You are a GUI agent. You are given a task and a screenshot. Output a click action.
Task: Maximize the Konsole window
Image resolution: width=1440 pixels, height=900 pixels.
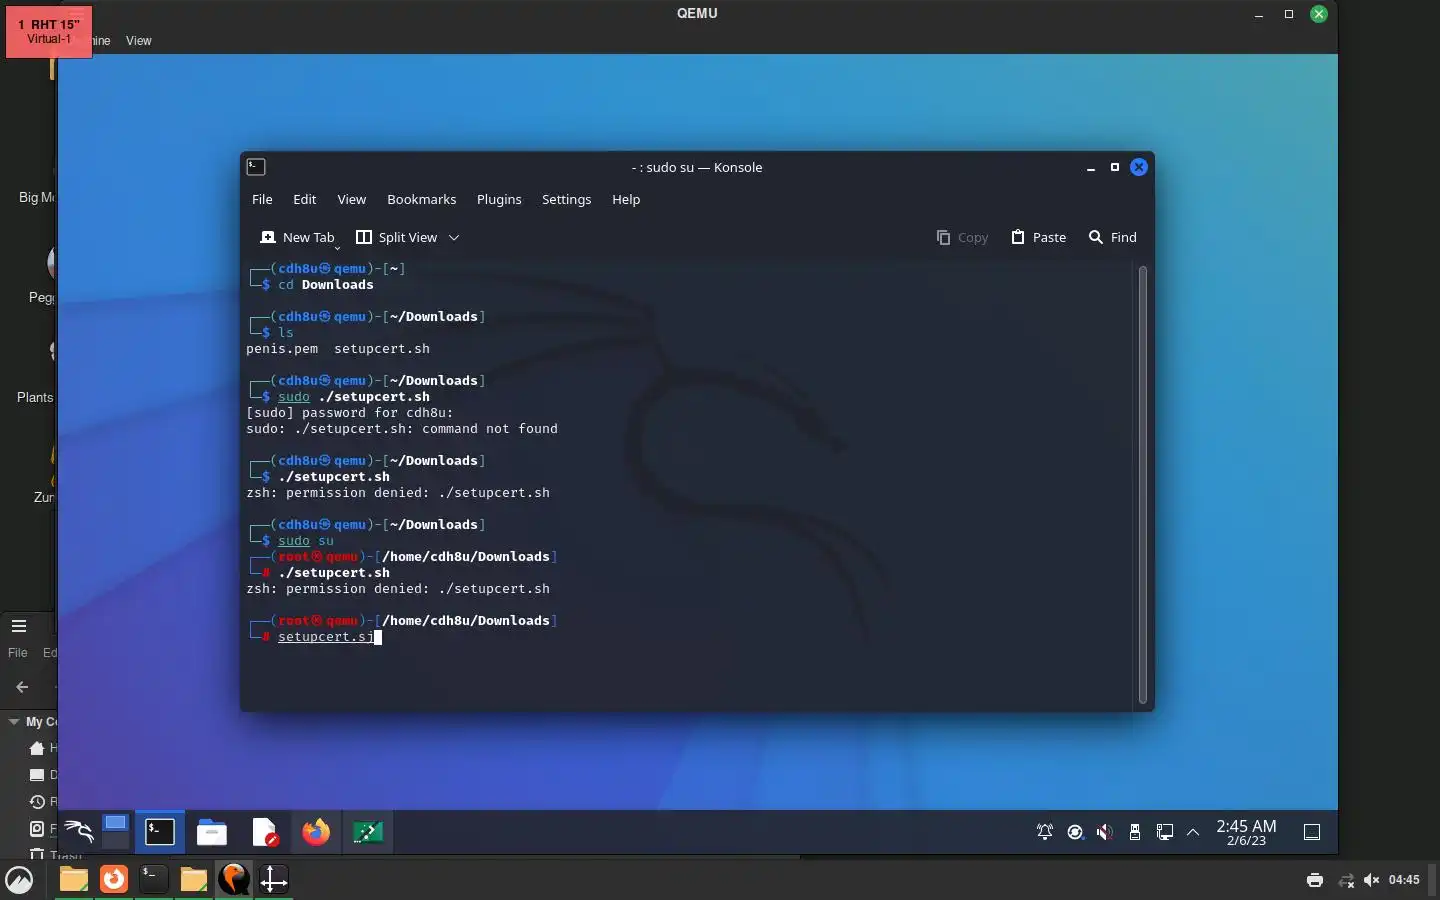[1114, 167]
